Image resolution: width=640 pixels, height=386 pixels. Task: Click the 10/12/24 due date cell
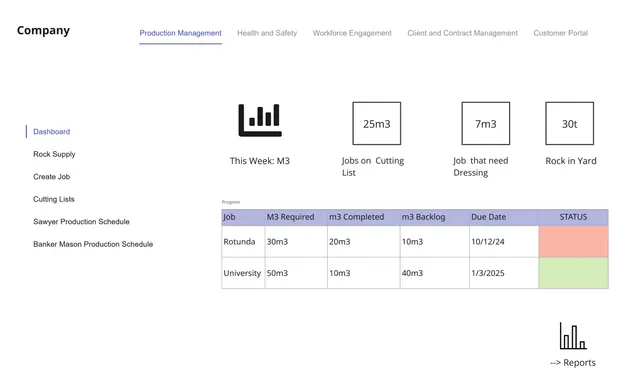[504, 242]
